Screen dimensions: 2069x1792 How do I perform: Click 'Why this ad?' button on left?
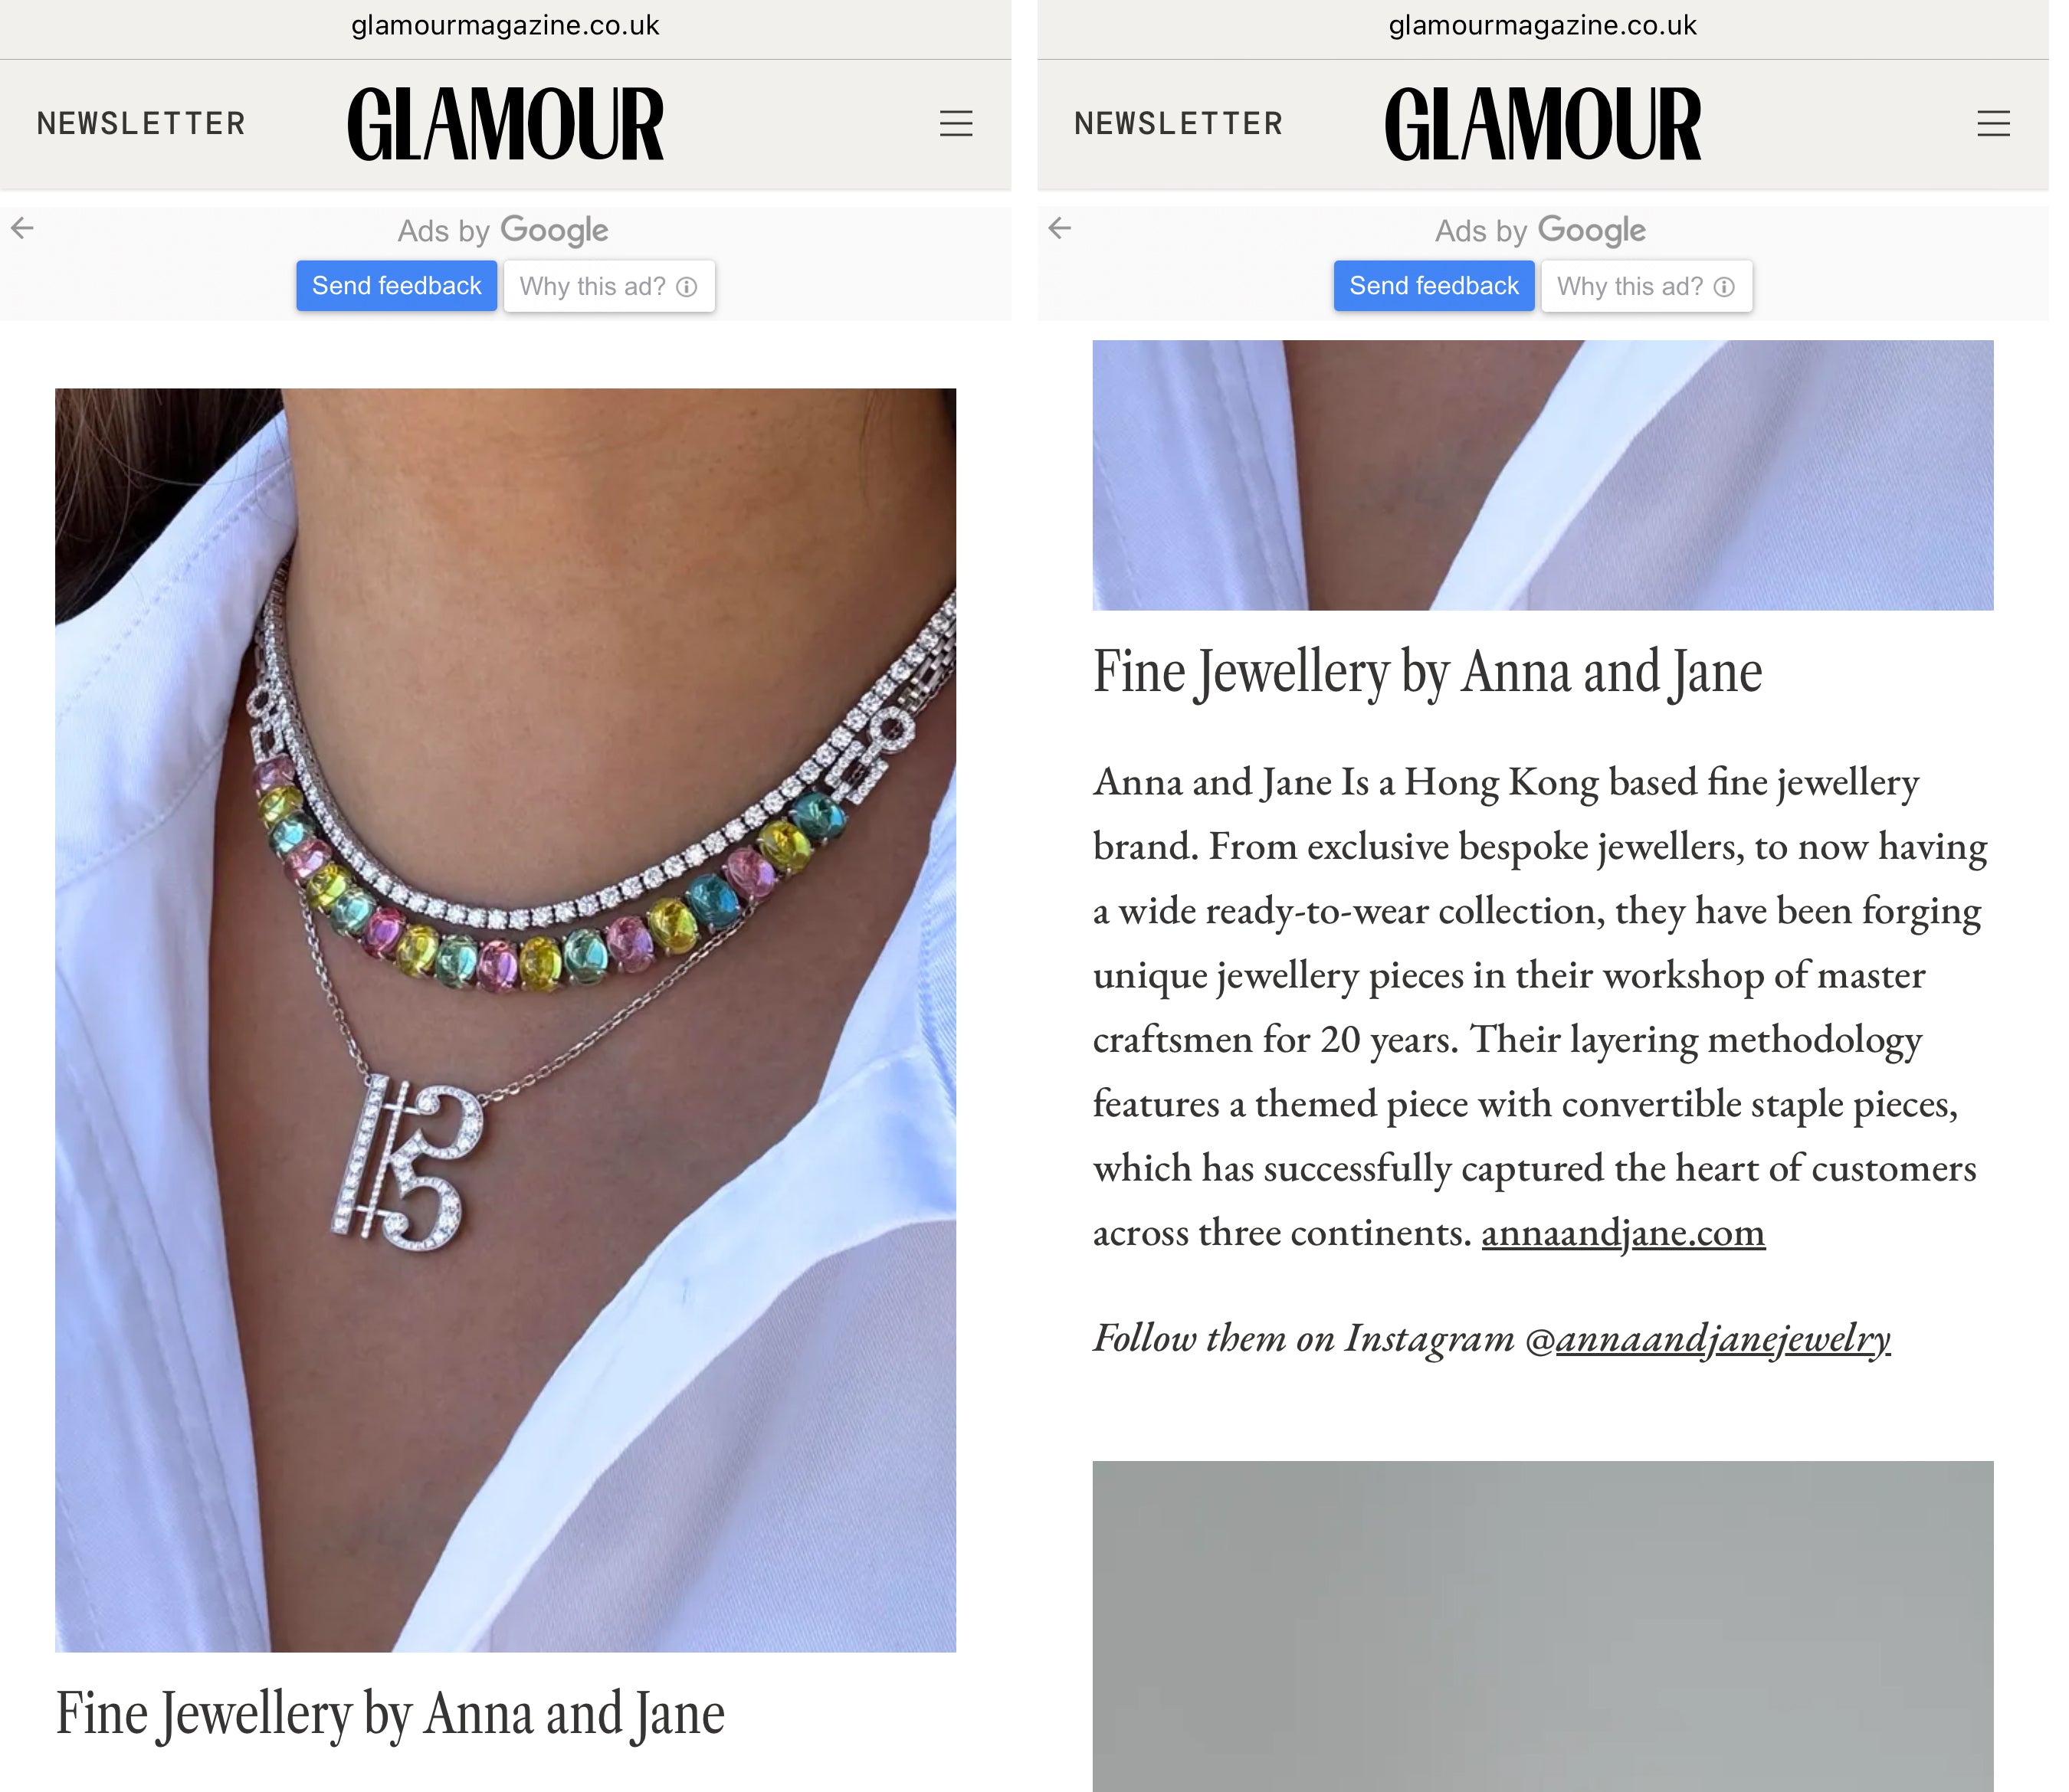(609, 287)
